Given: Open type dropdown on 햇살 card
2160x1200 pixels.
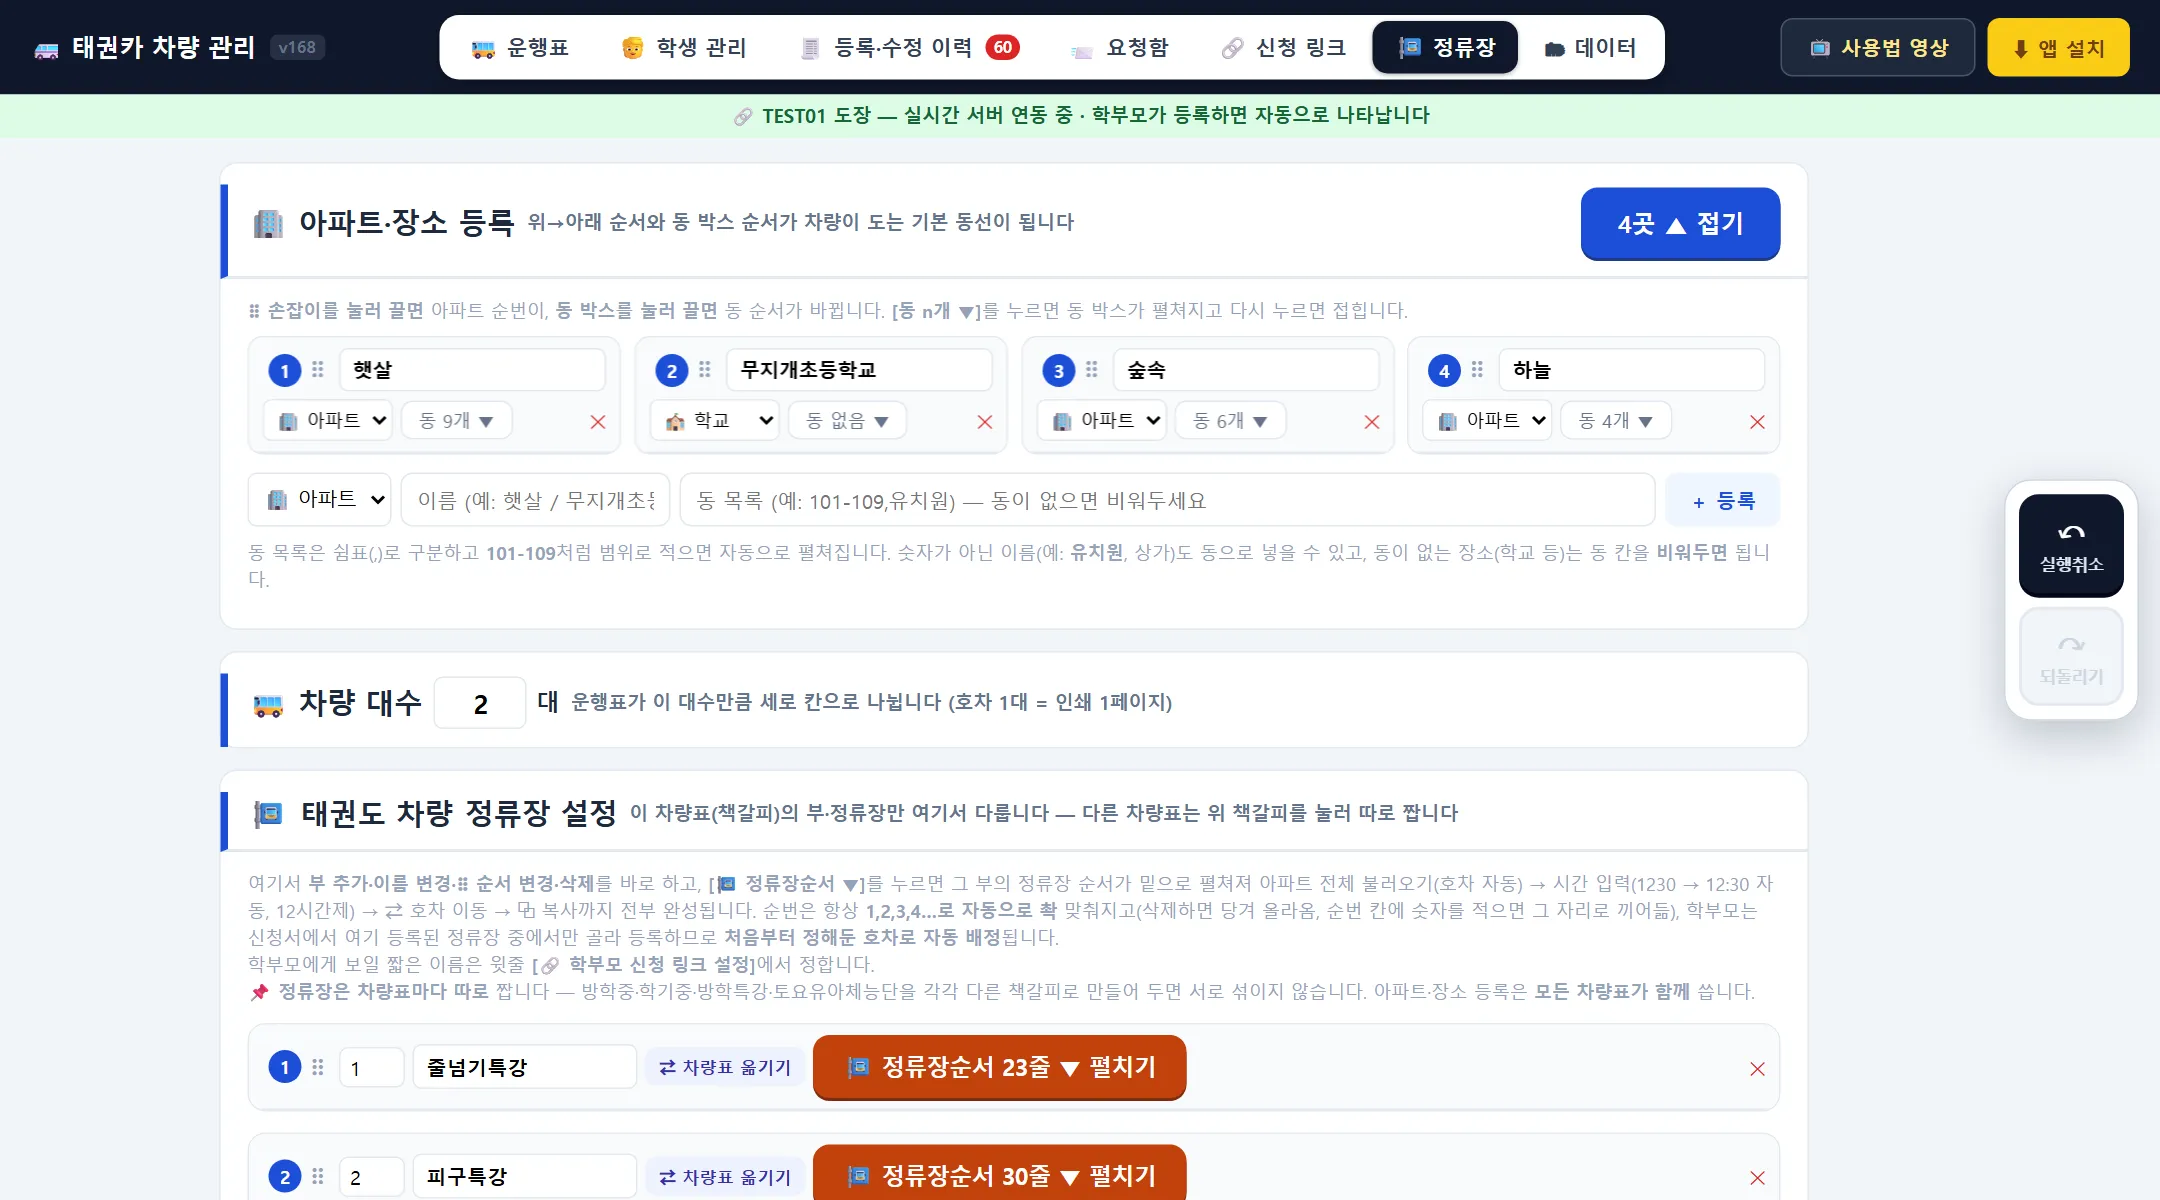Looking at the screenshot, I should pyautogui.click(x=329, y=421).
